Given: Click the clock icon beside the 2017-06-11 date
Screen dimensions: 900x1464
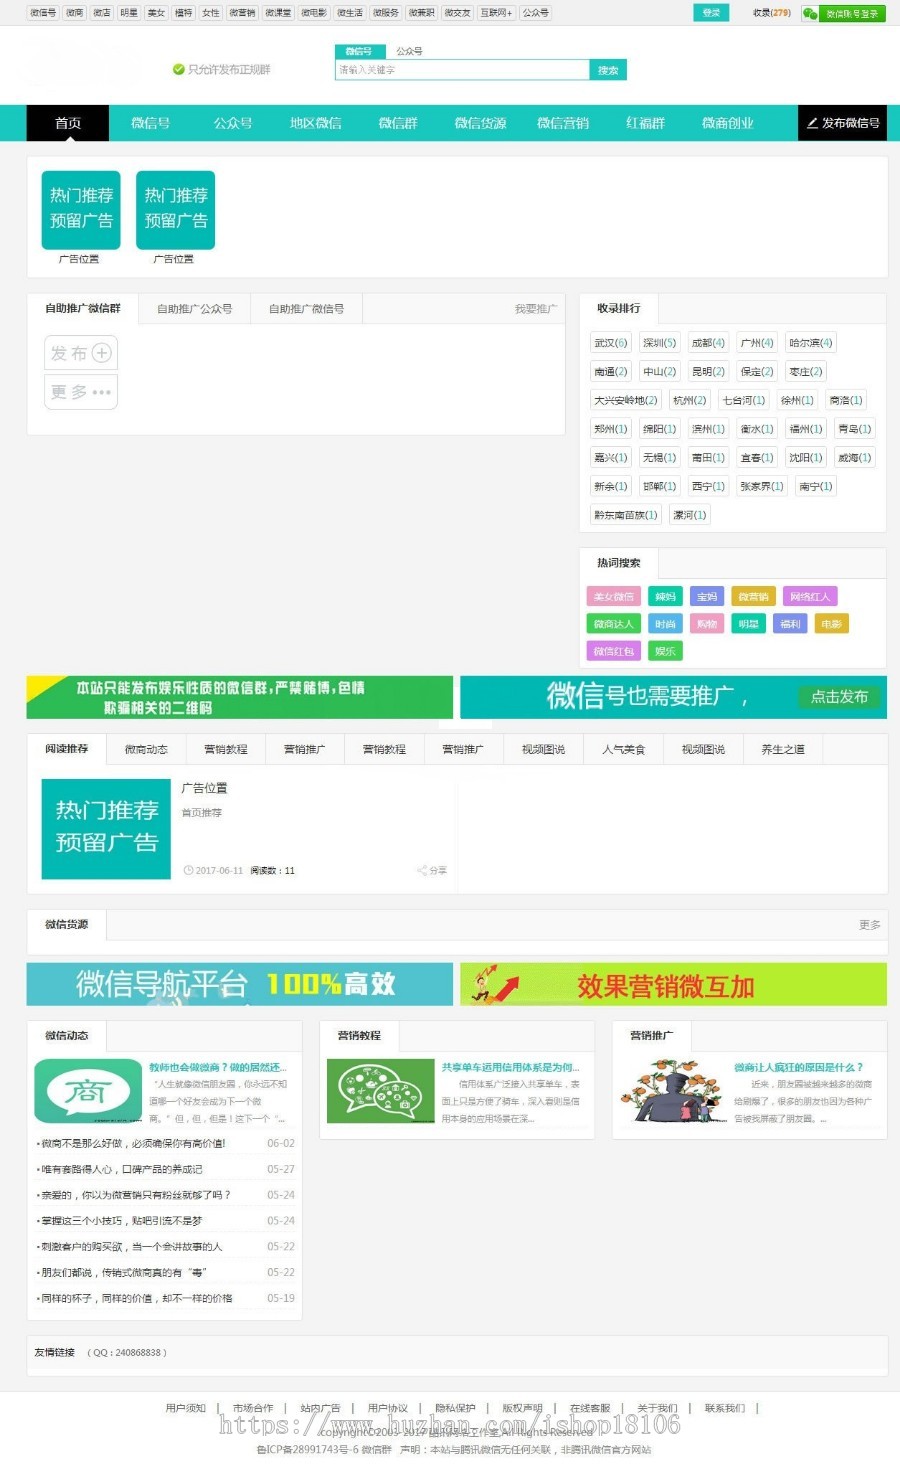Looking at the screenshot, I should [x=190, y=870].
